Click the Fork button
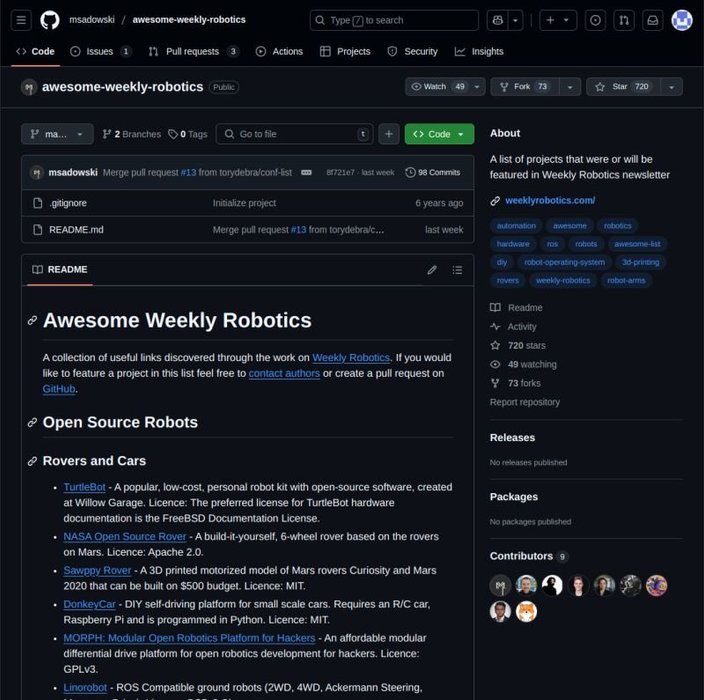This screenshot has width=704, height=700. [525, 87]
